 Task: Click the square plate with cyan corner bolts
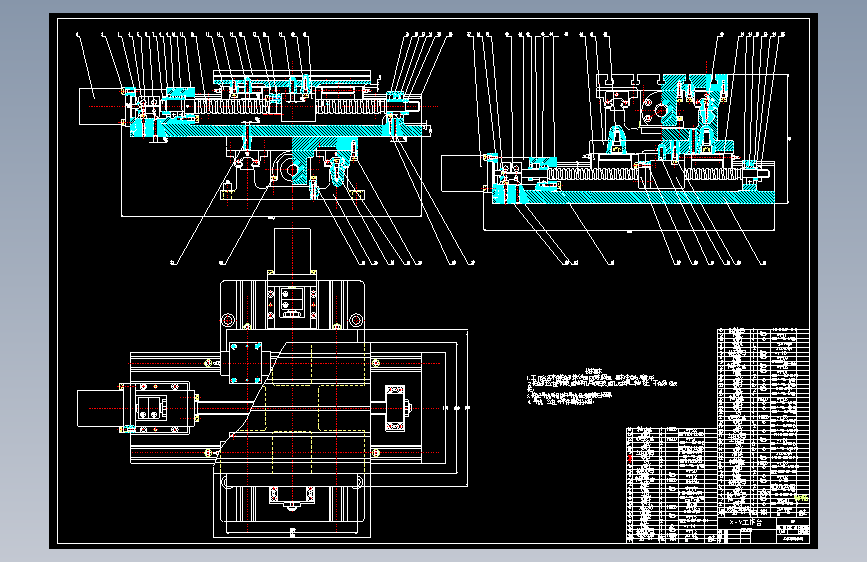tap(246, 363)
